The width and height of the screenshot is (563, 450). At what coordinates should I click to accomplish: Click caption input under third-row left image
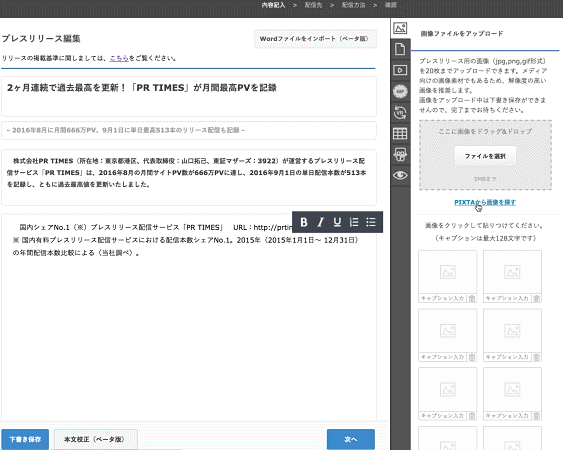pos(443,416)
